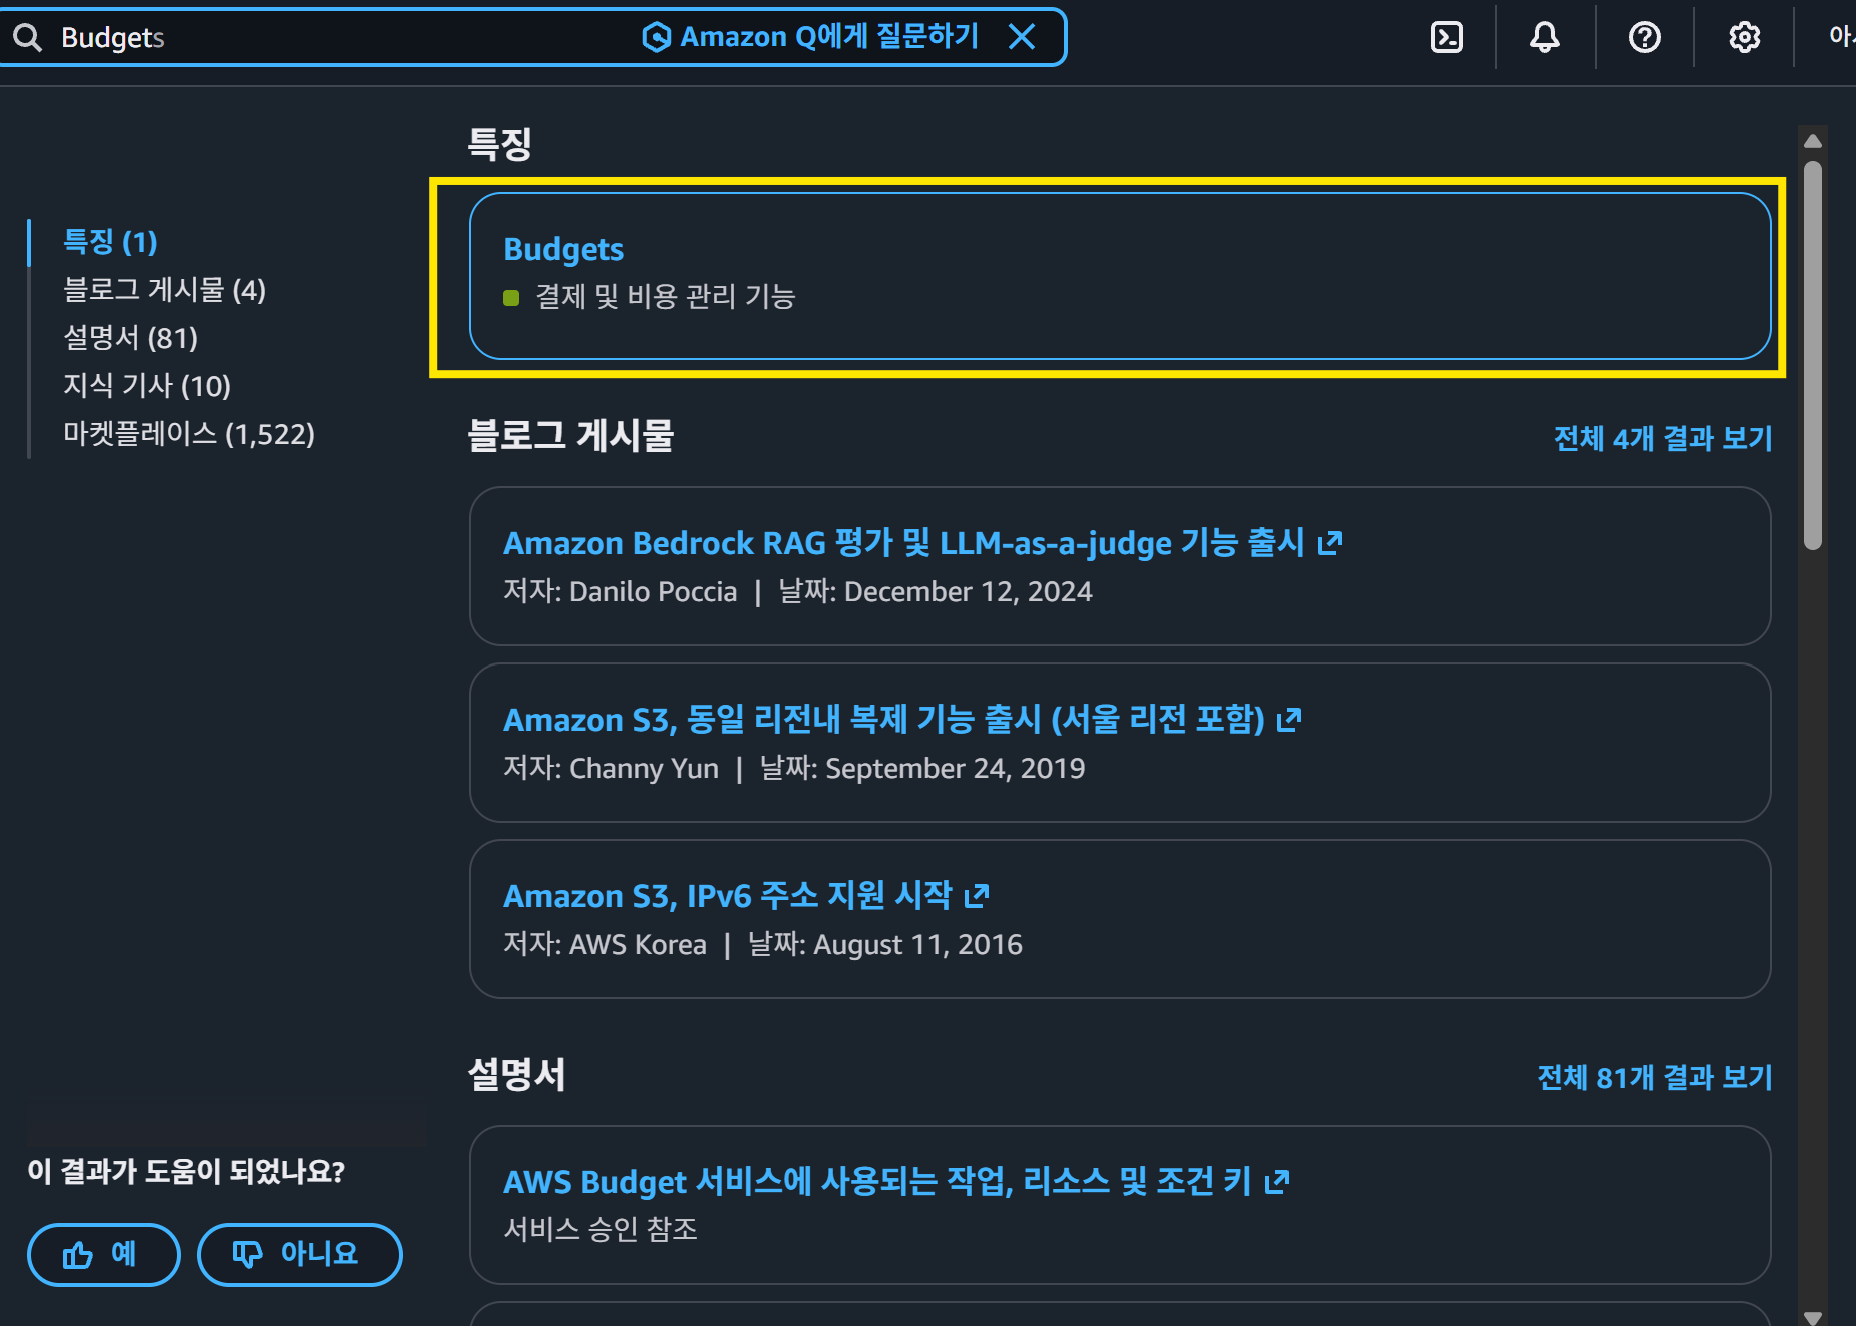This screenshot has width=1856, height=1326.
Task: Click the search magnifier icon
Action: click(27, 37)
